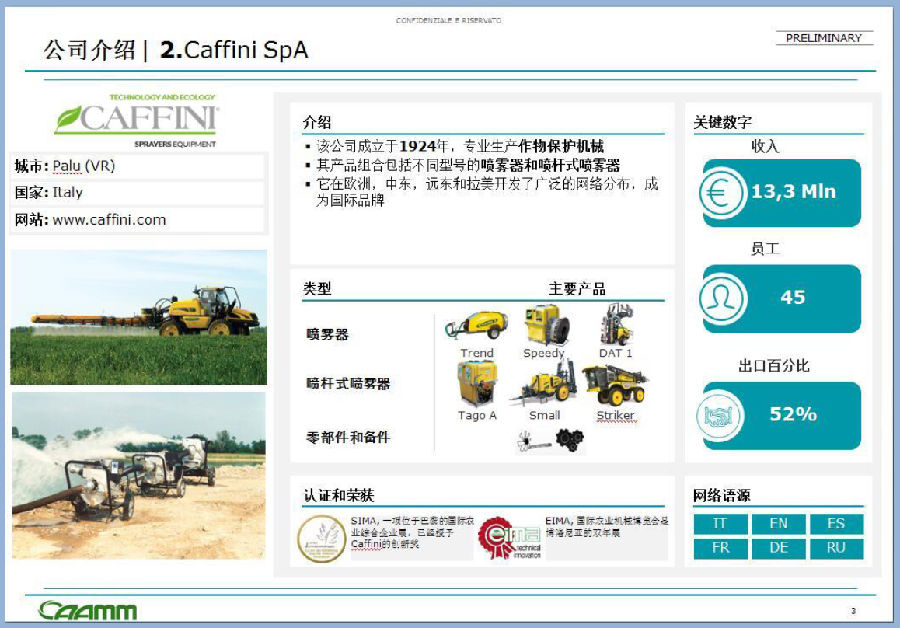The height and width of the screenshot is (628, 900).
Task: Click the city value 'Palu (VR)'
Action: (x=84, y=166)
